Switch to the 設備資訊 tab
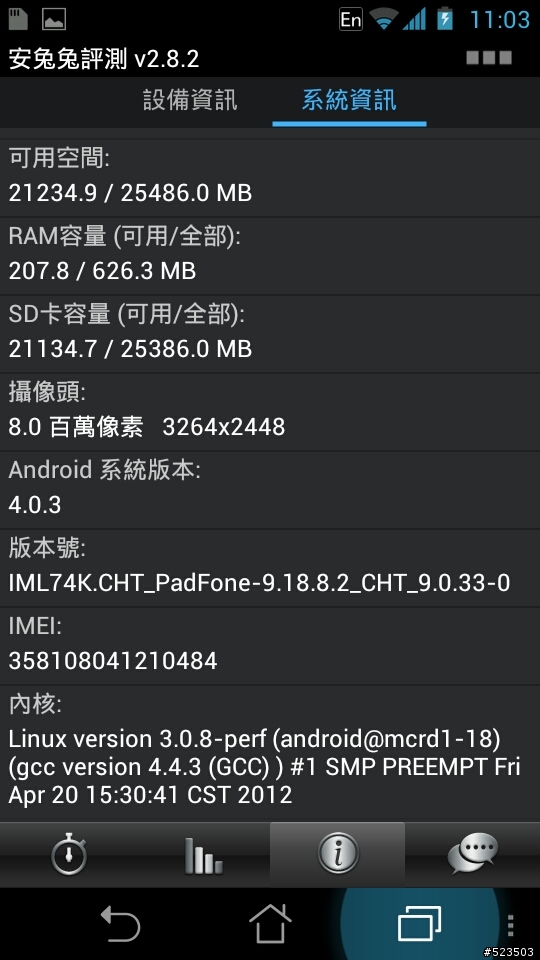This screenshot has height=960, width=540. click(x=190, y=100)
